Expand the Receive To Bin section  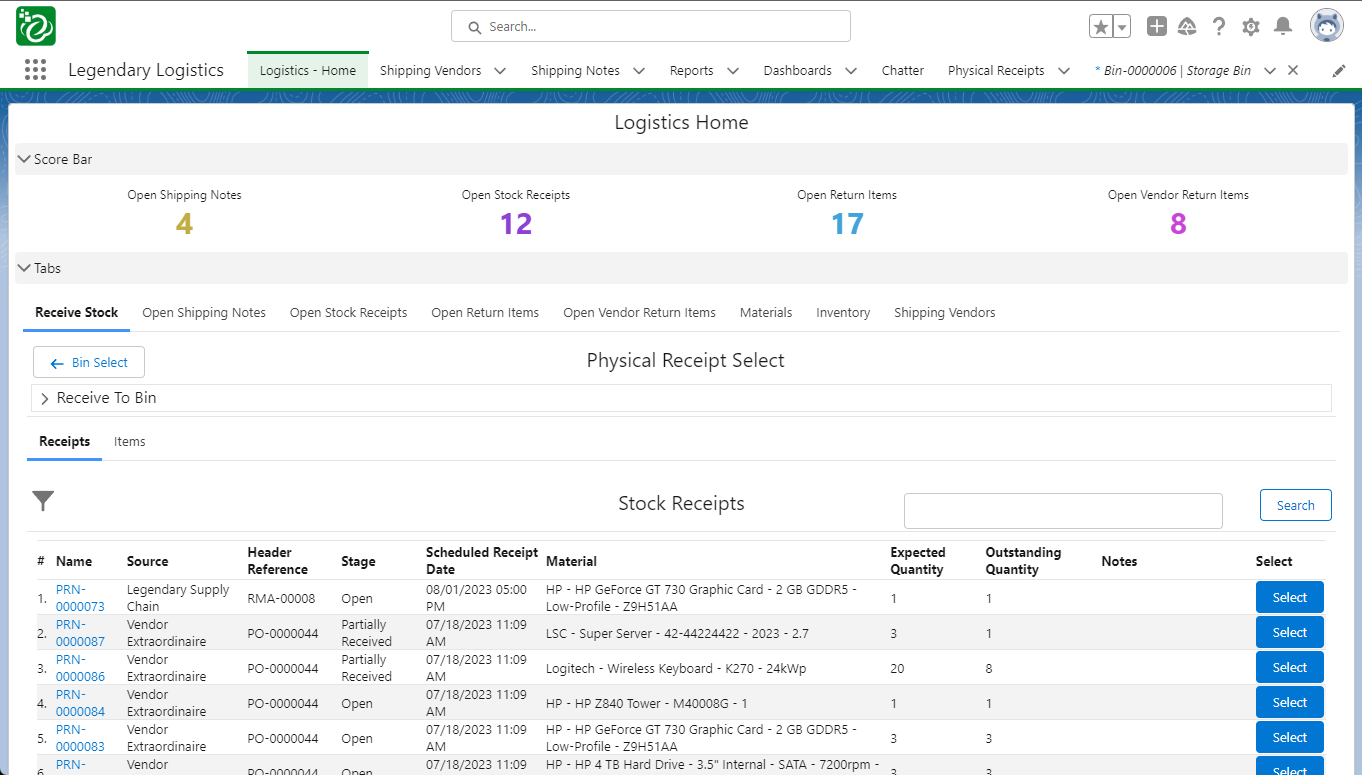pyautogui.click(x=45, y=398)
